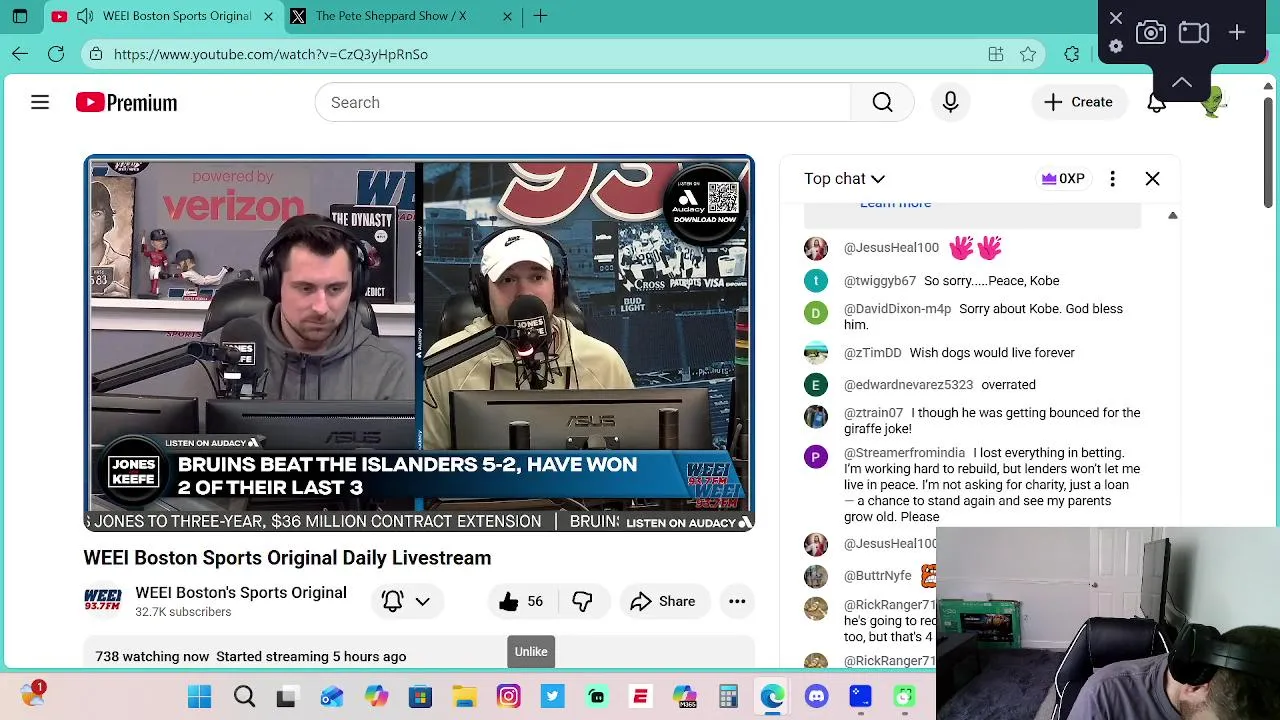Open Task View from taskbar
Screen dimensions: 1280x720
pos(286,696)
